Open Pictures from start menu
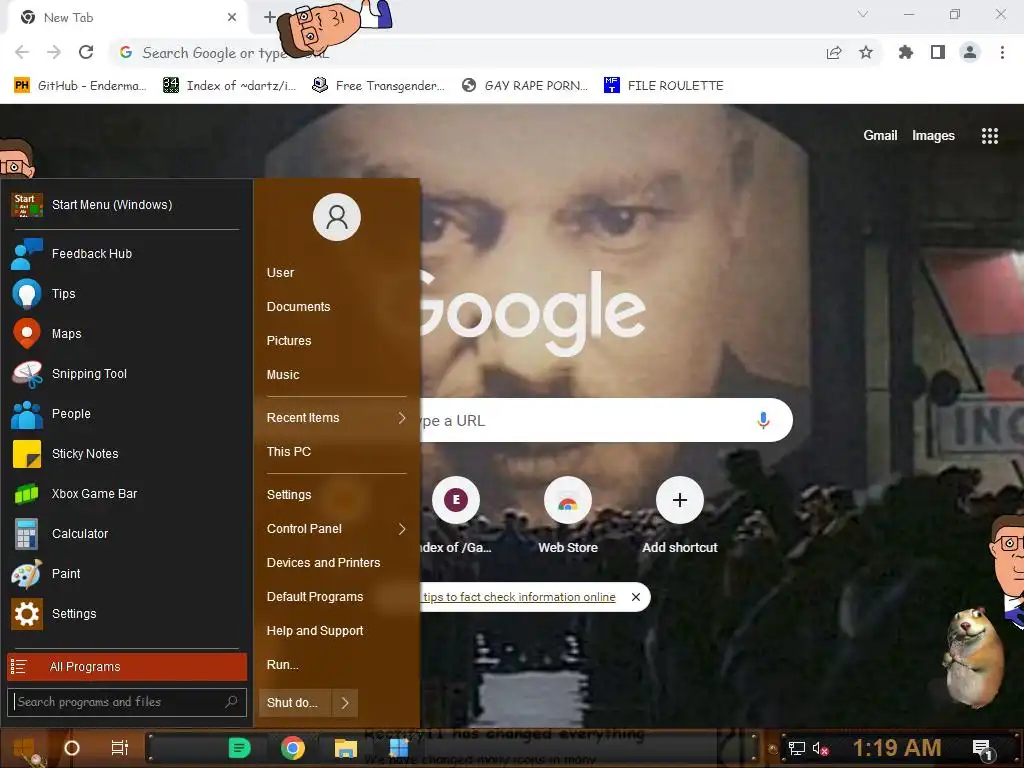The height and width of the screenshot is (768, 1024). click(x=289, y=341)
